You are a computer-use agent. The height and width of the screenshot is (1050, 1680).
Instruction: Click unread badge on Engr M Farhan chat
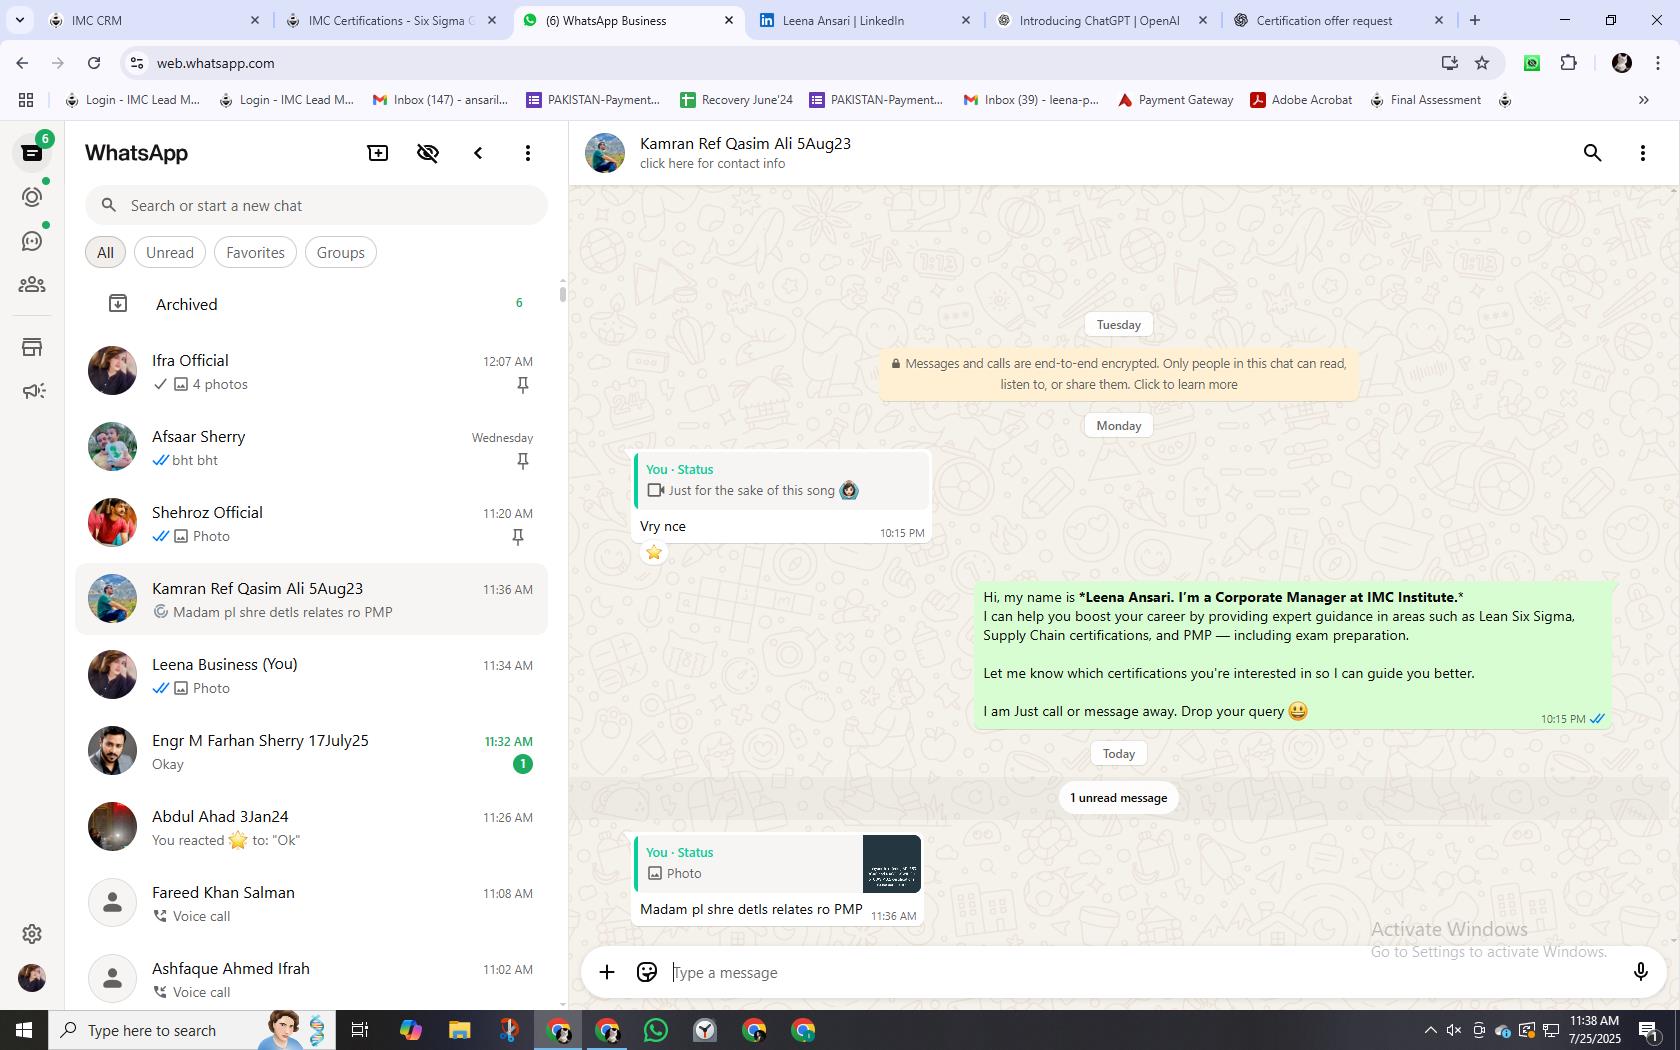522,764
